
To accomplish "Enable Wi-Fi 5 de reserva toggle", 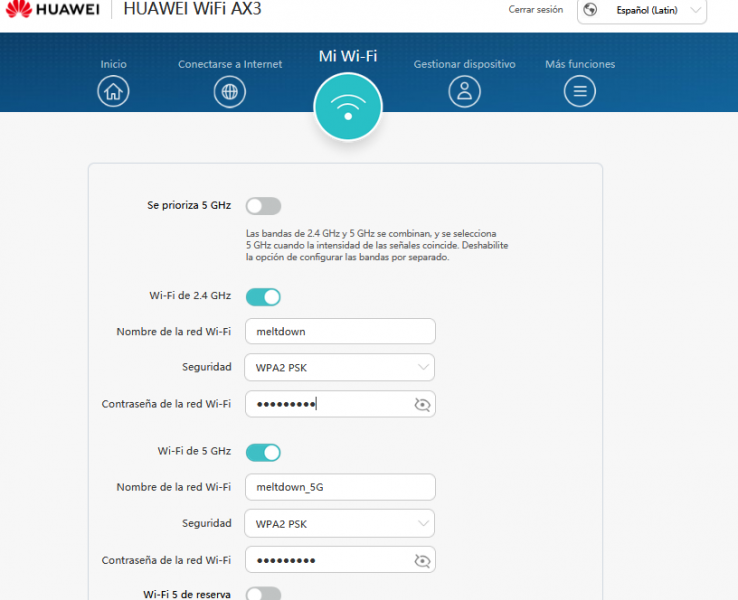I will (263, 594).
